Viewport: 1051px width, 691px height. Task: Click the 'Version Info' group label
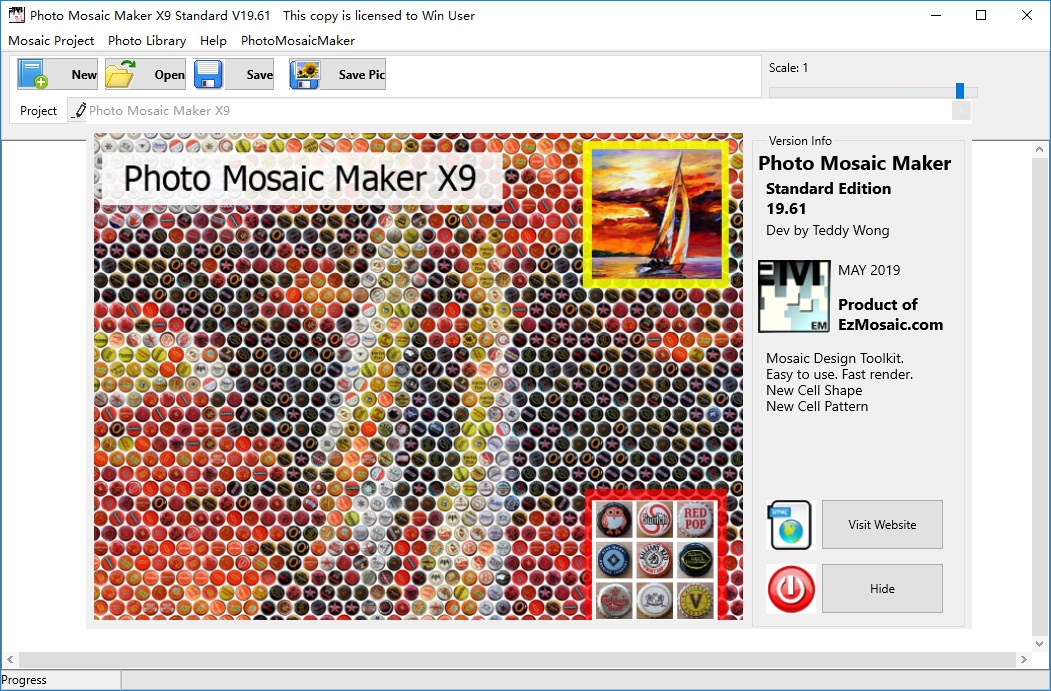click(800, 141)
